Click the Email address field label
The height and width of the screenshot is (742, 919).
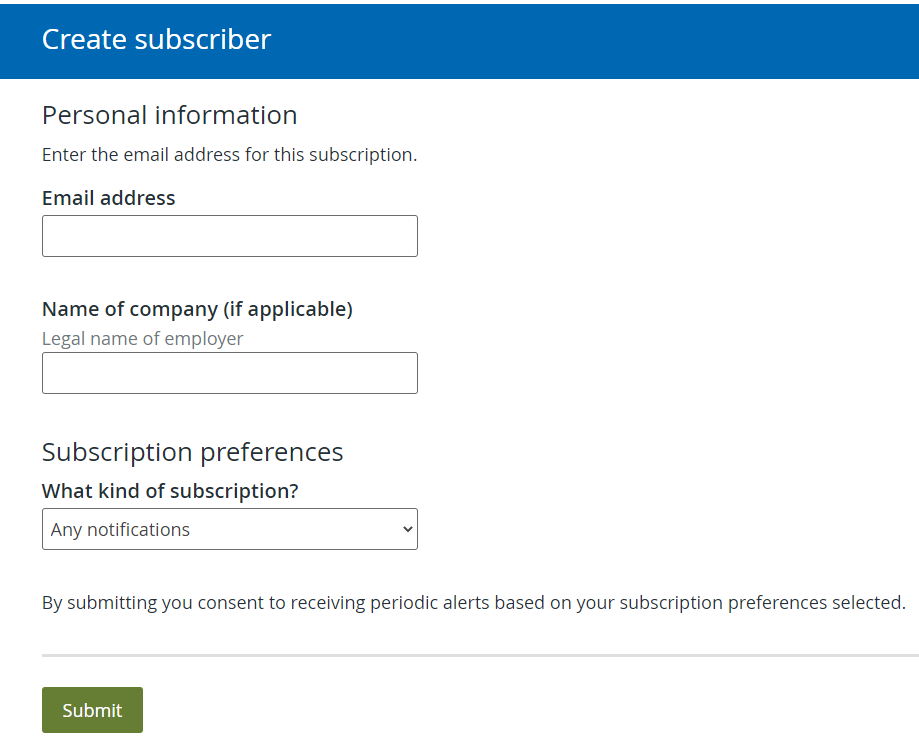pos(108,198)
